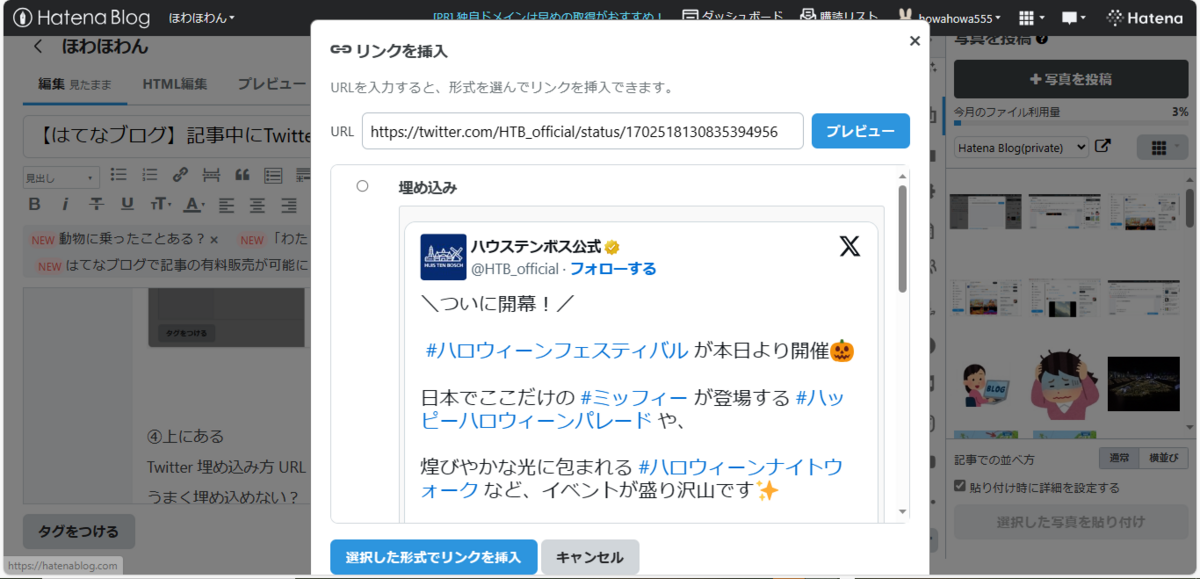Open the services grid dropdown in header
1200x579 pixels.
(1031, 18)
